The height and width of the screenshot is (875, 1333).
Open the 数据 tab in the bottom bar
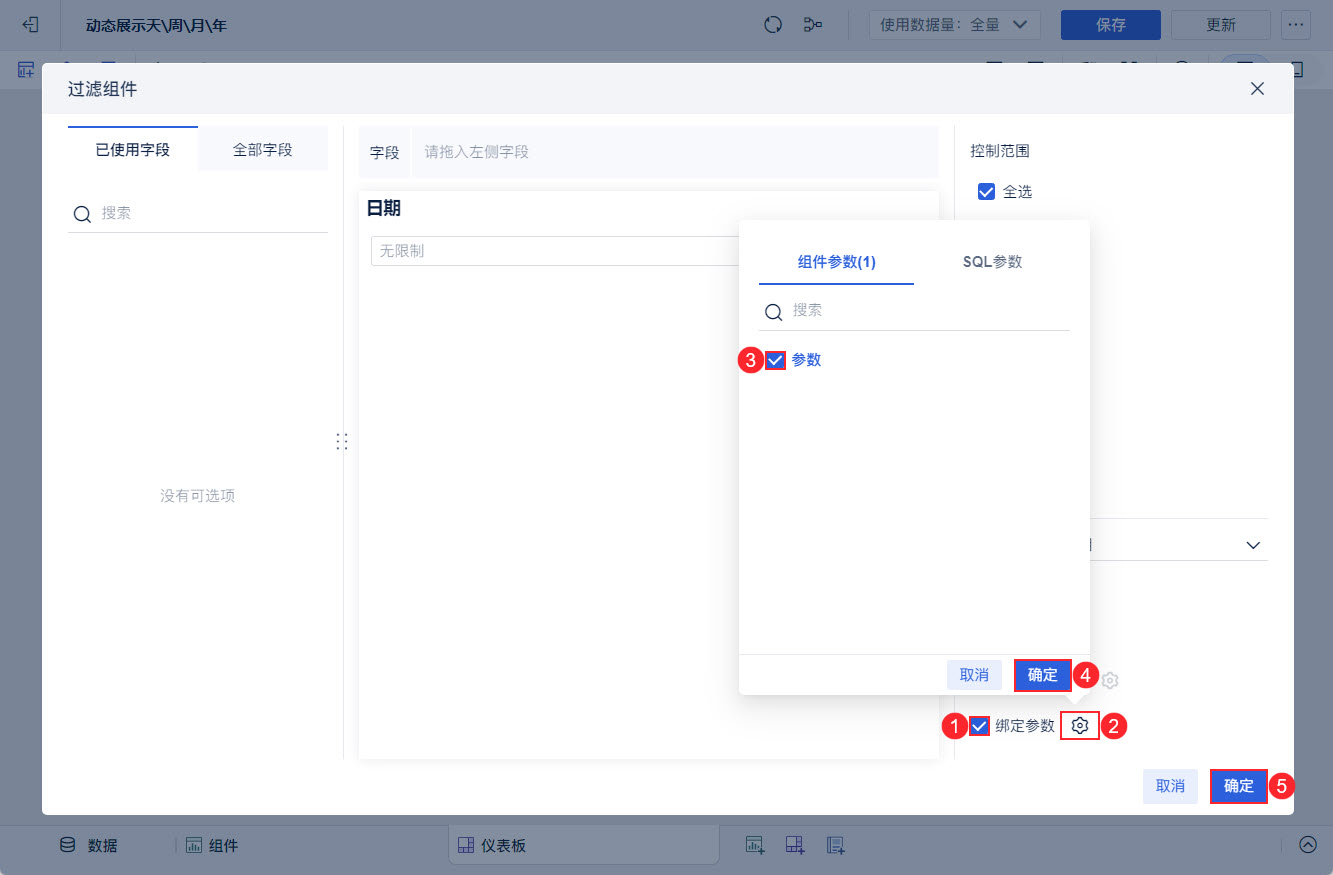[x=89, y=845]
